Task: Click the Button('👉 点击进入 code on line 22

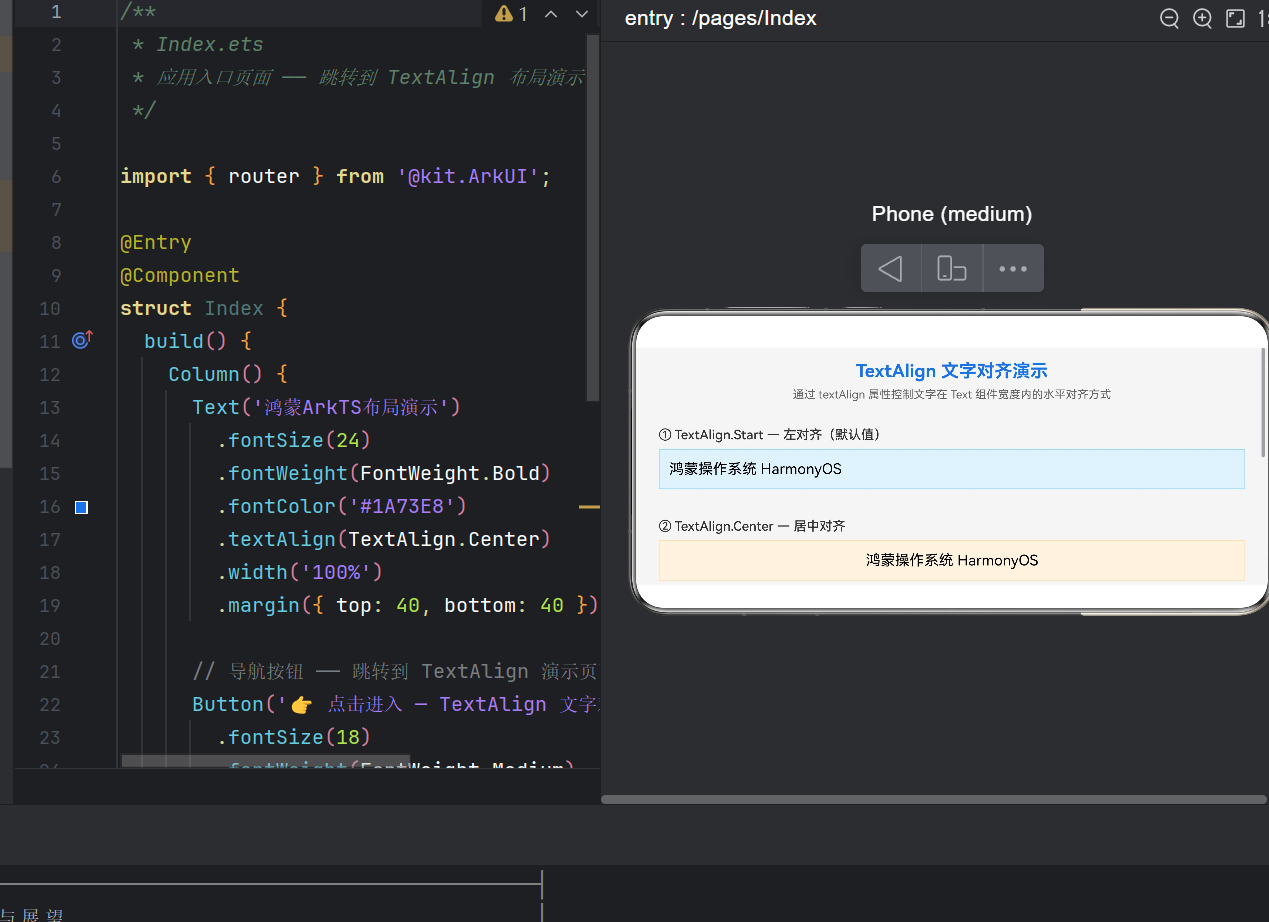Action: (396, 704)
